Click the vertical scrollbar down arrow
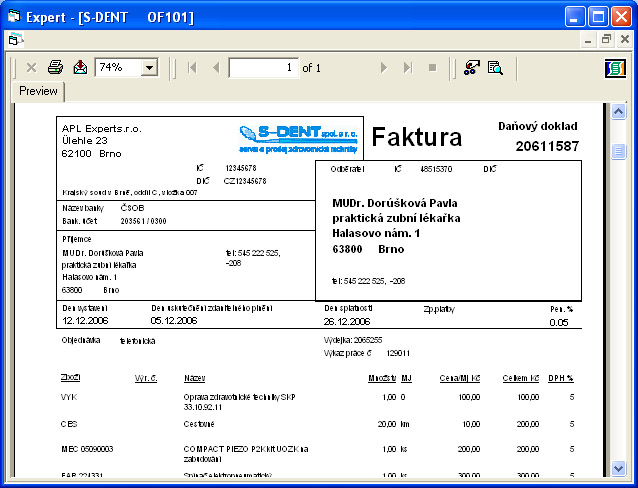This screenshot has width=638, height=488. [x=618, y=467]
